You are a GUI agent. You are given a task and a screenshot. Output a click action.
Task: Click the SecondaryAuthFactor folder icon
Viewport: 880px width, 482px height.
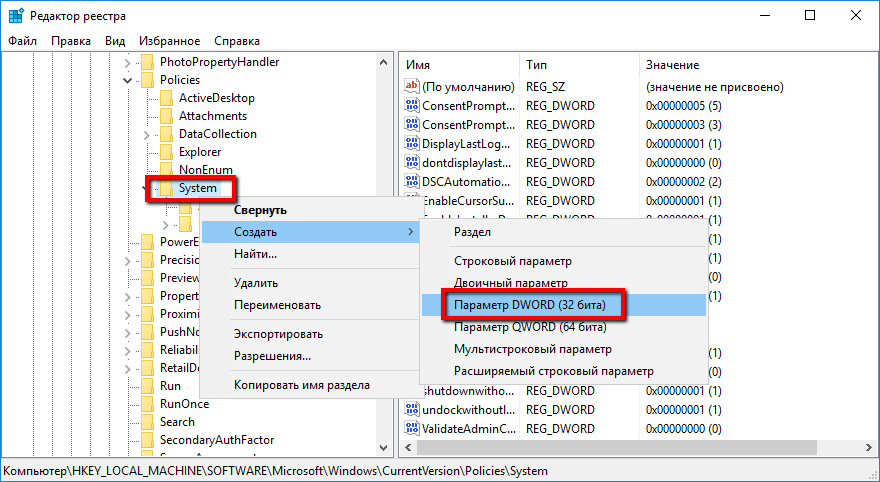pyautogui.click(x=148, y=440)
